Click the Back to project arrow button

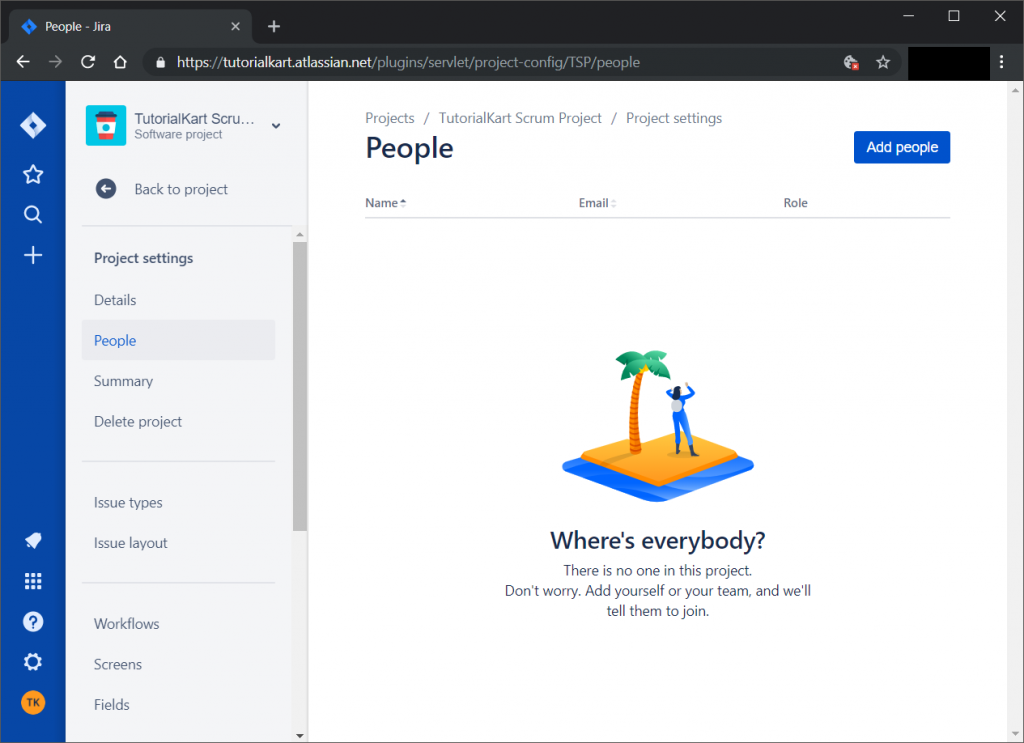coord(105,189)
